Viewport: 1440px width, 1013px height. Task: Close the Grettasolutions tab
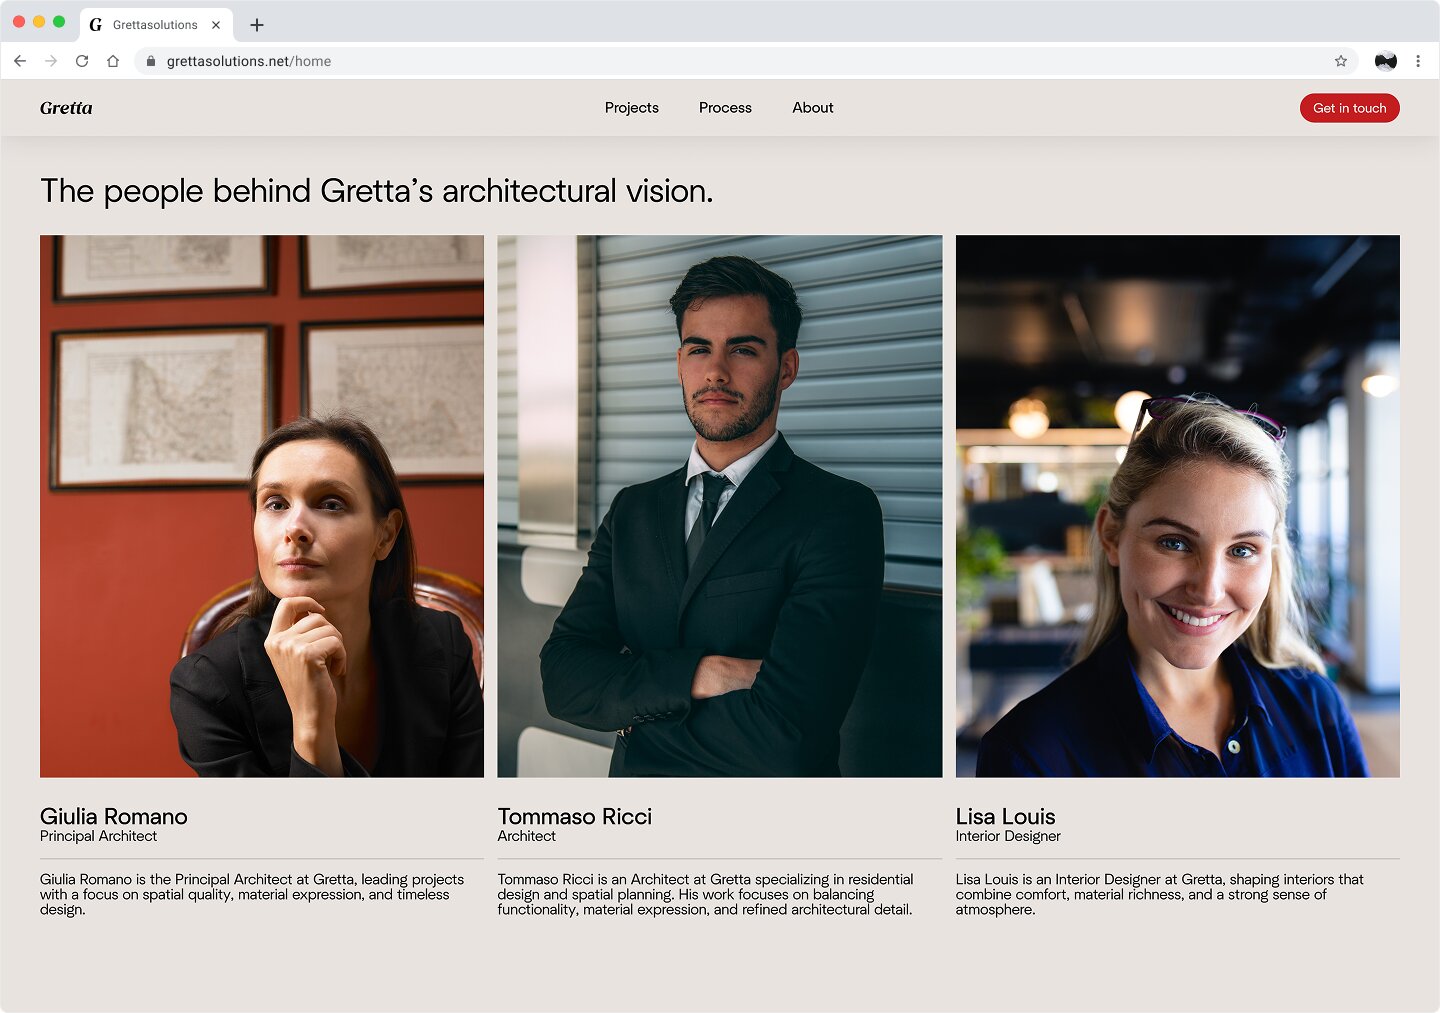tap(216, 25)
